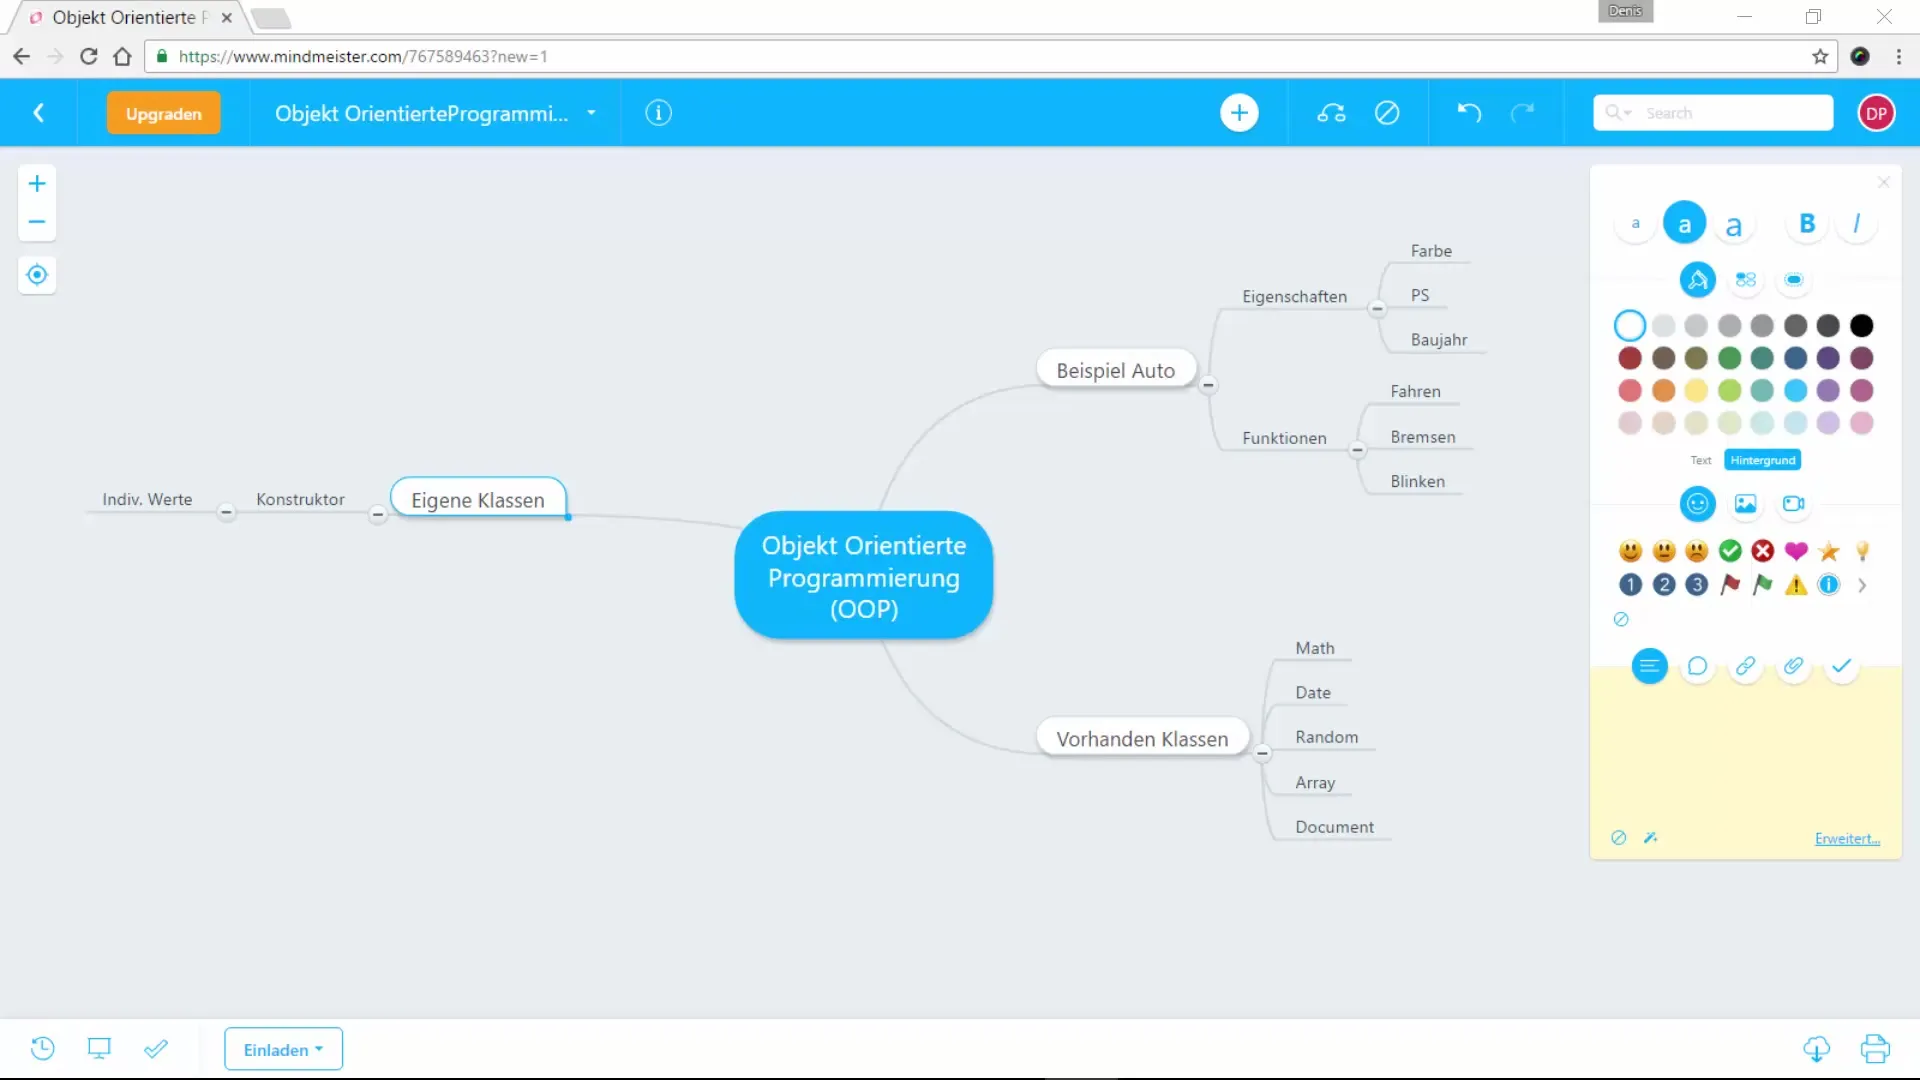Image resolution: width=1920 pixels, height=1080 pixels.
Task: Open the link attachment tab
Action: pyautogui.click(x=1745, y=666)
